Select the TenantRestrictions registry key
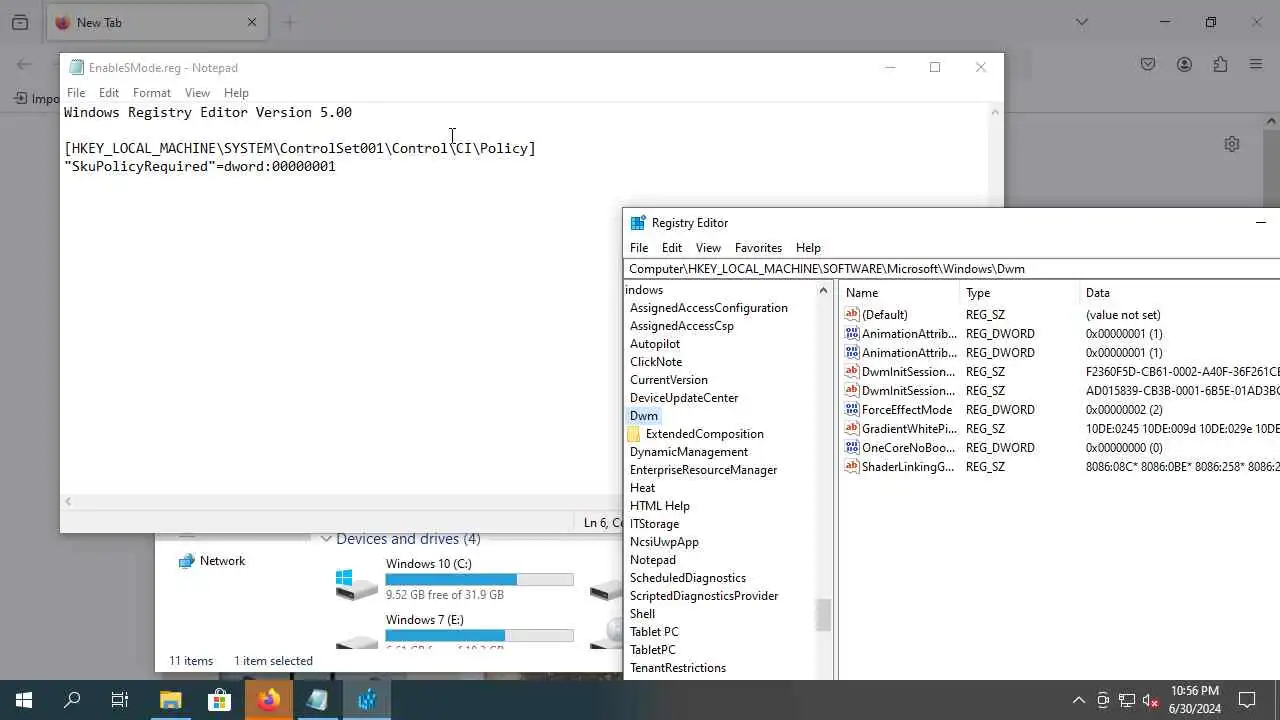This screenshot has height=720, width=1280. point(678,668)
